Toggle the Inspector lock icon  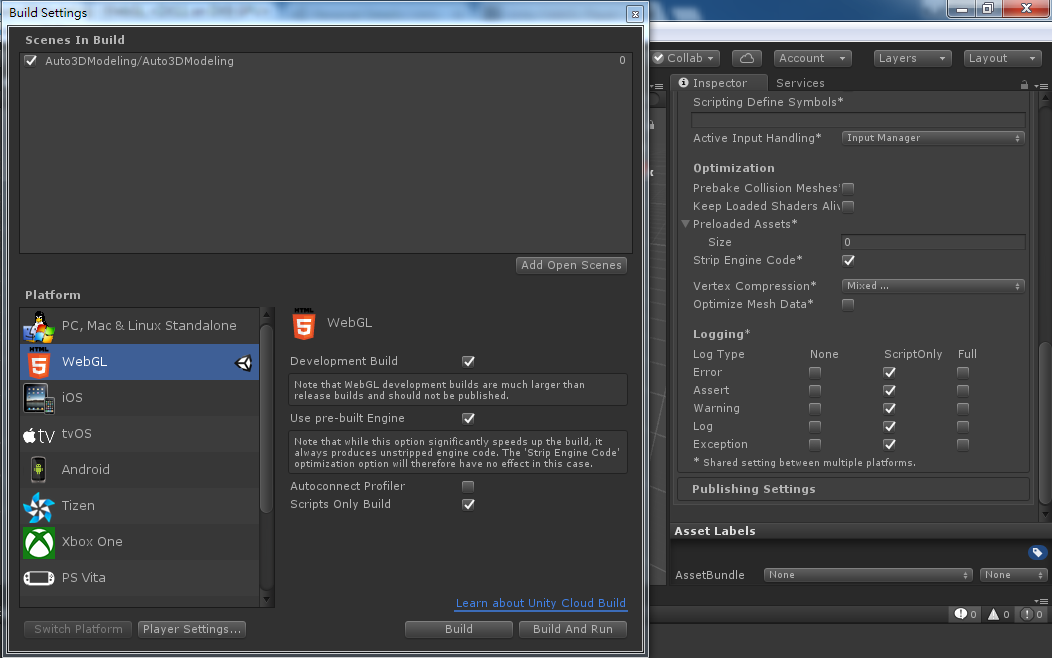tap(1024, 84)
